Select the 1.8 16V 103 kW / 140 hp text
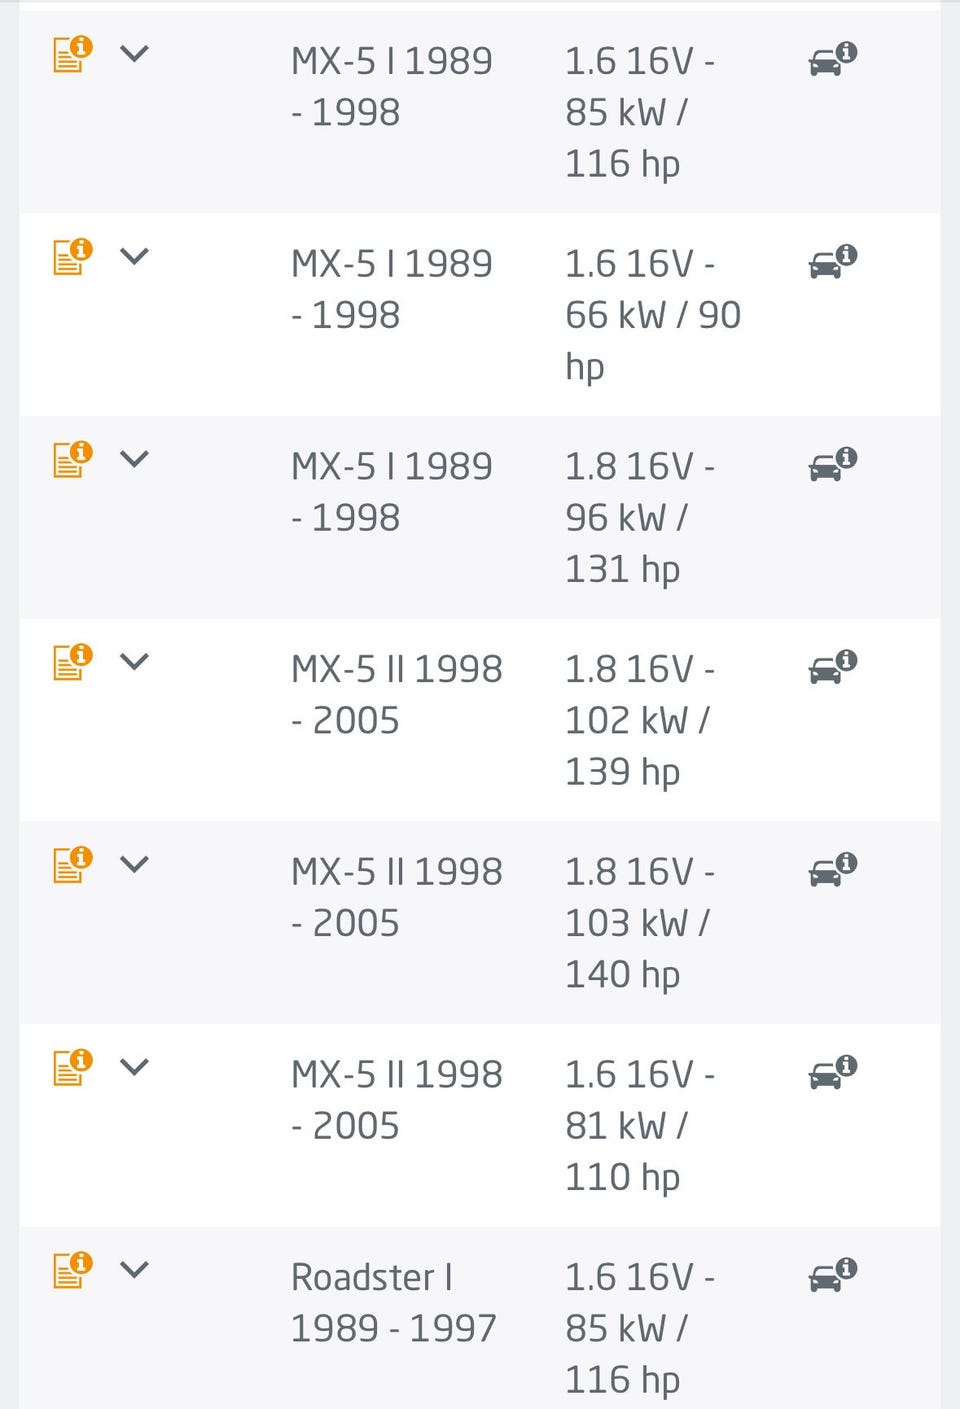This screenshot has height=1409, width=960. (638, 923)
